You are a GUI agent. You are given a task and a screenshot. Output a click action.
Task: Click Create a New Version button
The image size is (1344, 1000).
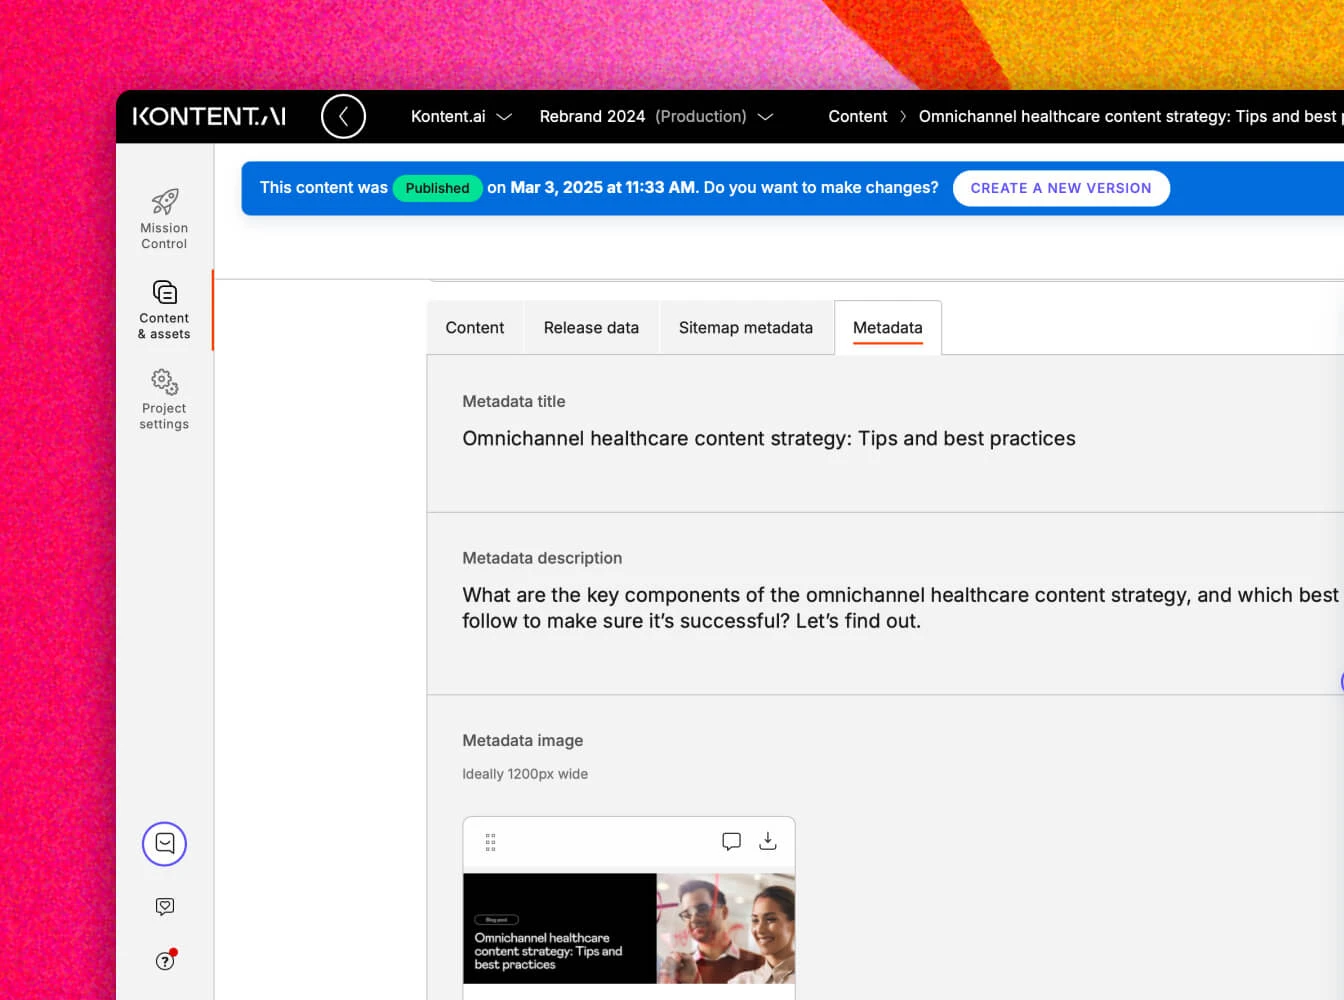1060,188
